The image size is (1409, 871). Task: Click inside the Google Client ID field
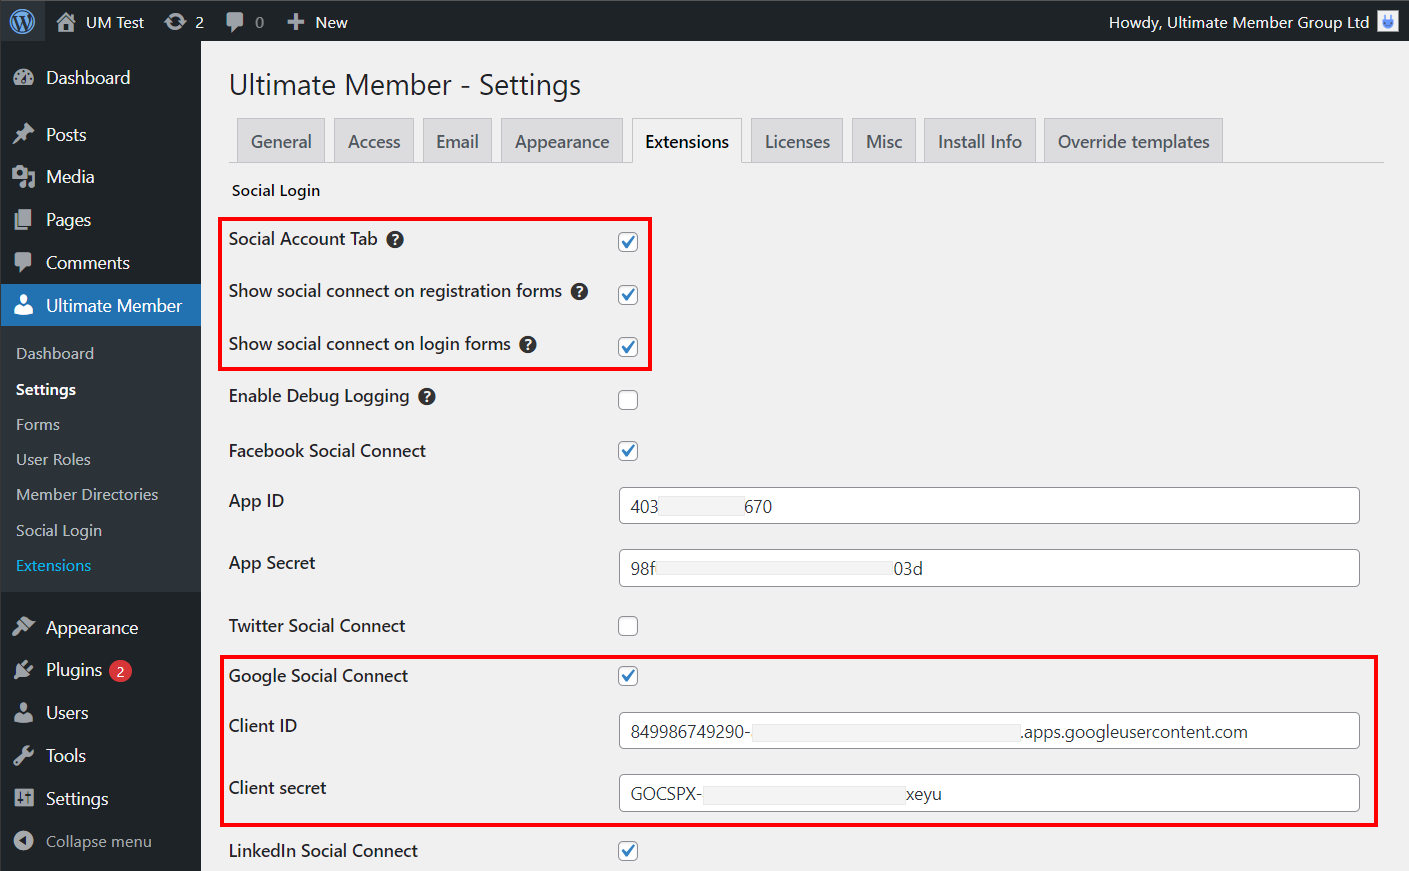tap(988, 731)
